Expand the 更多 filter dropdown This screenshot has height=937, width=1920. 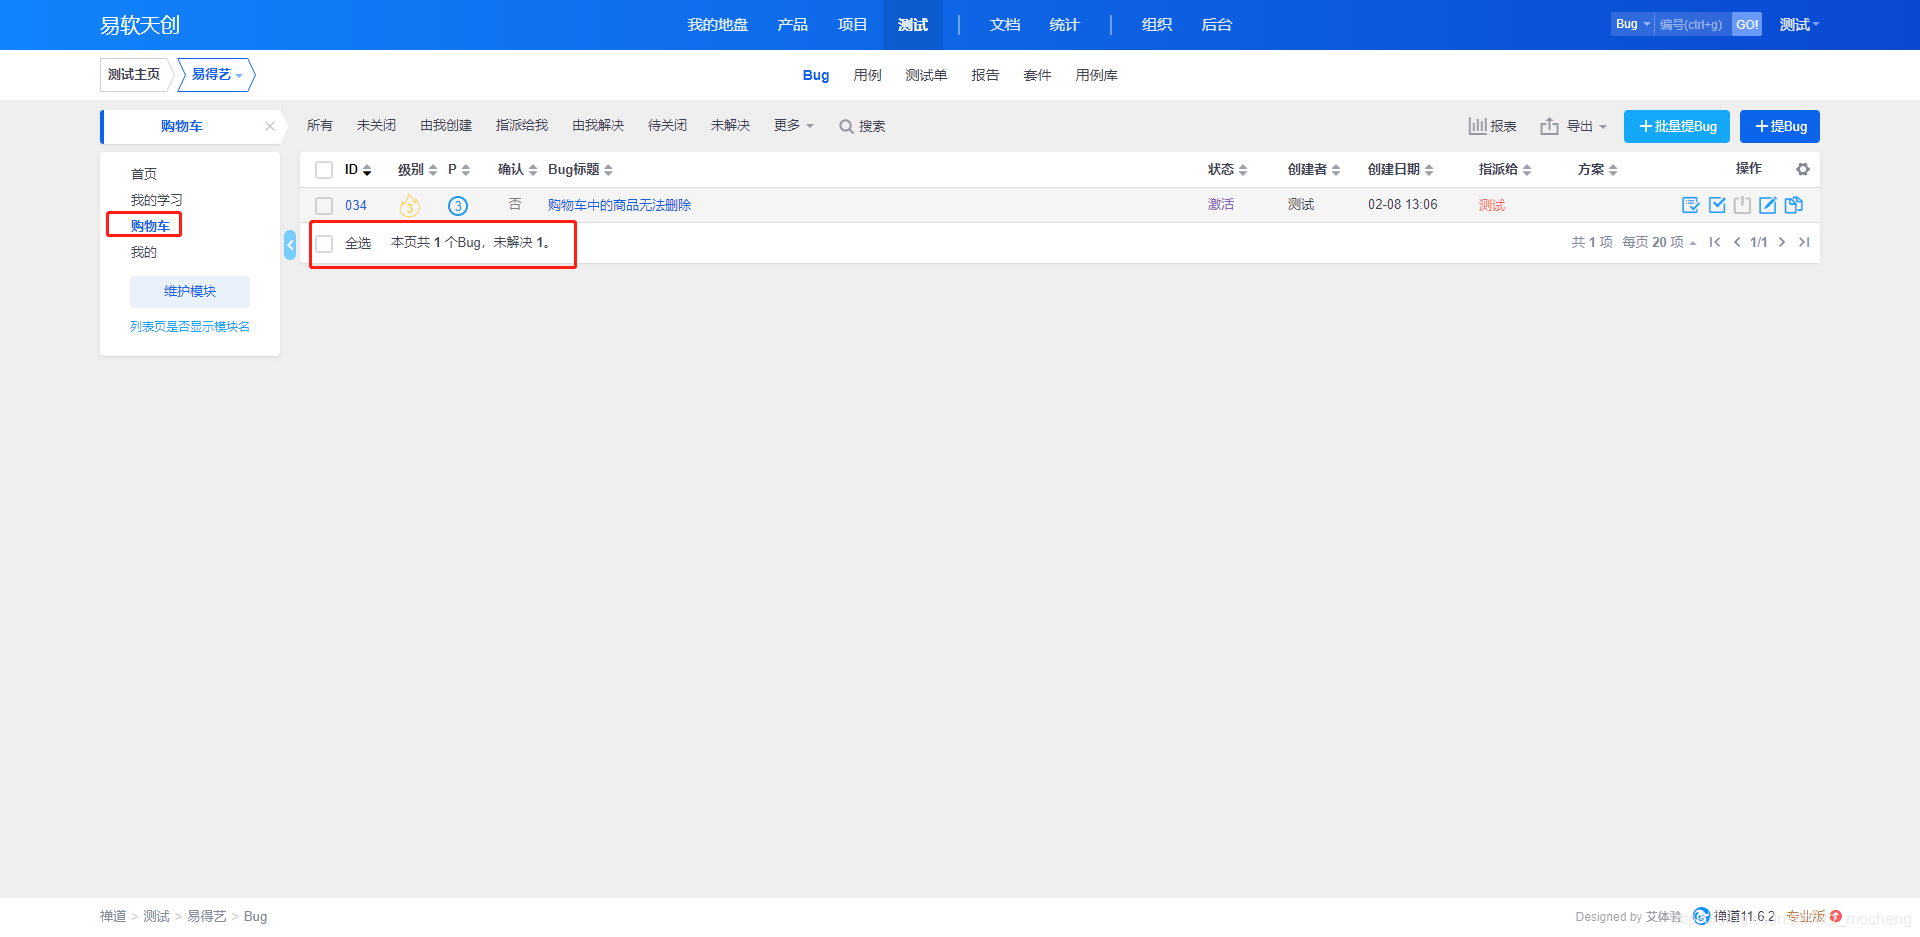click(794, 125)
